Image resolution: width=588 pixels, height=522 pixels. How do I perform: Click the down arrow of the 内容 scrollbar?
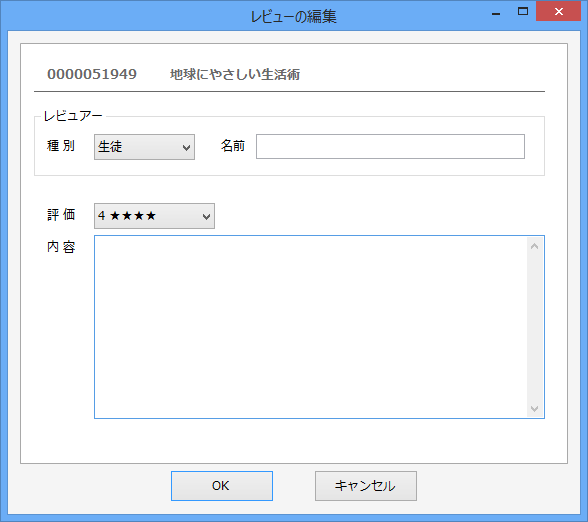(x=534, y=408)
